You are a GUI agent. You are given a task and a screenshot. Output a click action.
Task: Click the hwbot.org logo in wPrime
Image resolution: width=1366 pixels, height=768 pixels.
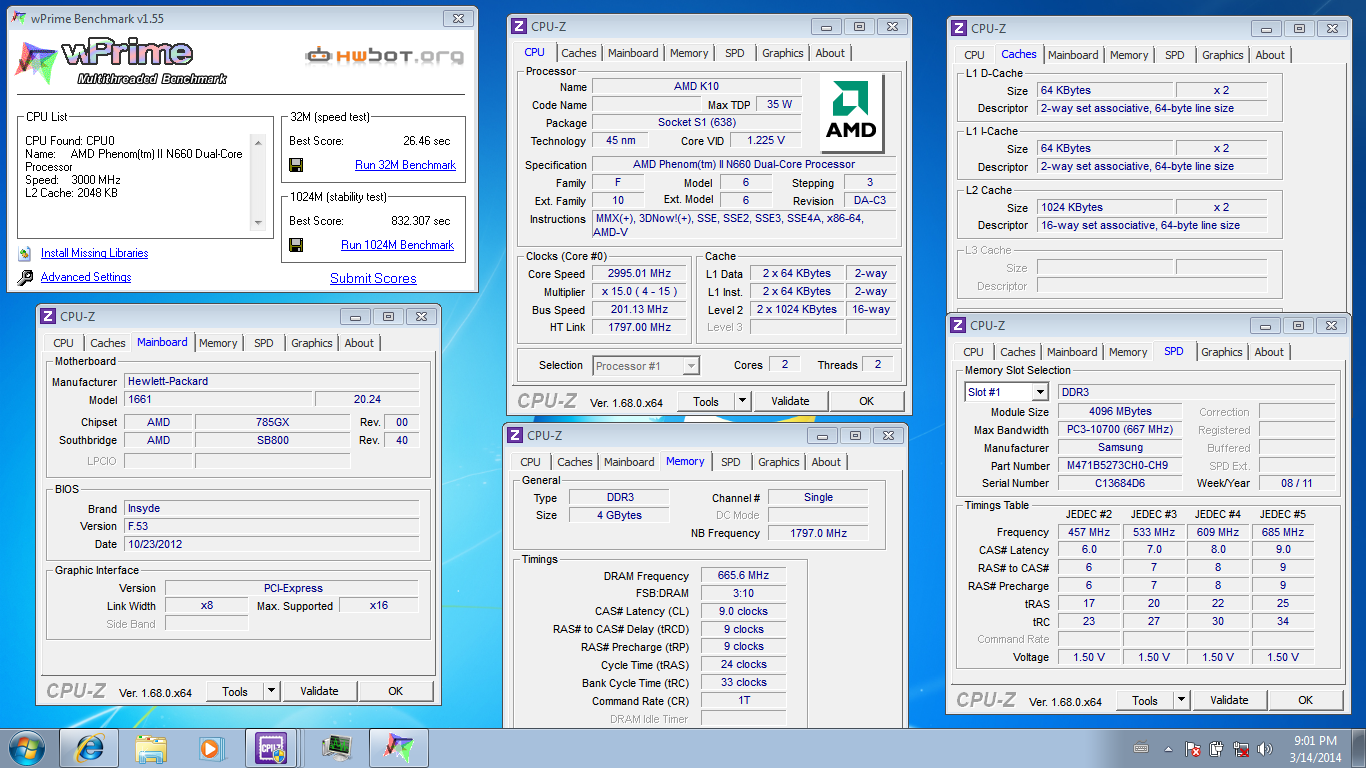click(x=385, y=56)
